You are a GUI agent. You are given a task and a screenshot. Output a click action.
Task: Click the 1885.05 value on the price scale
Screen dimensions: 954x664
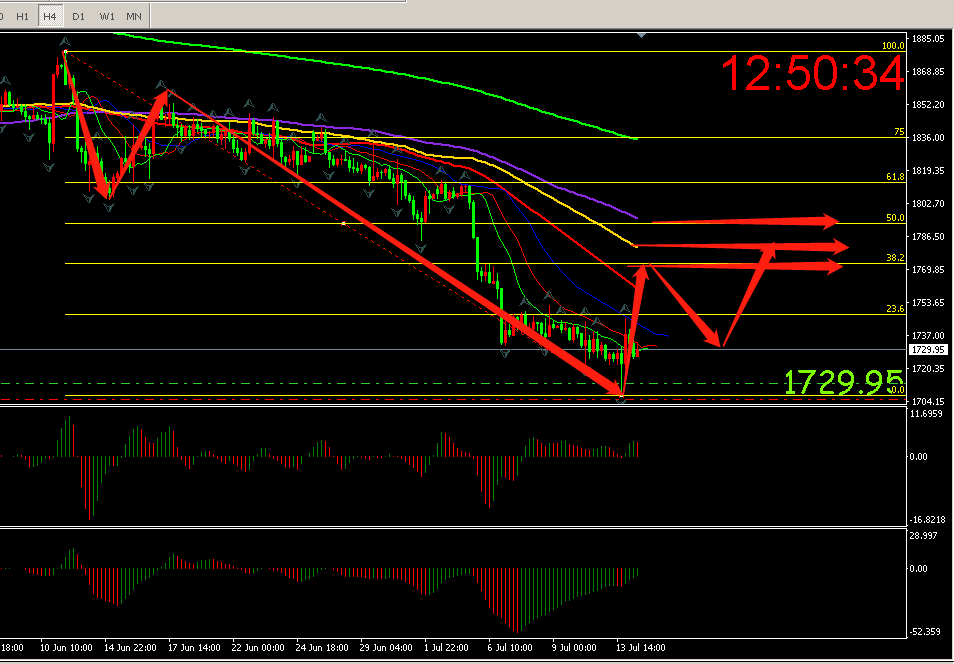[x=929, y=38]
